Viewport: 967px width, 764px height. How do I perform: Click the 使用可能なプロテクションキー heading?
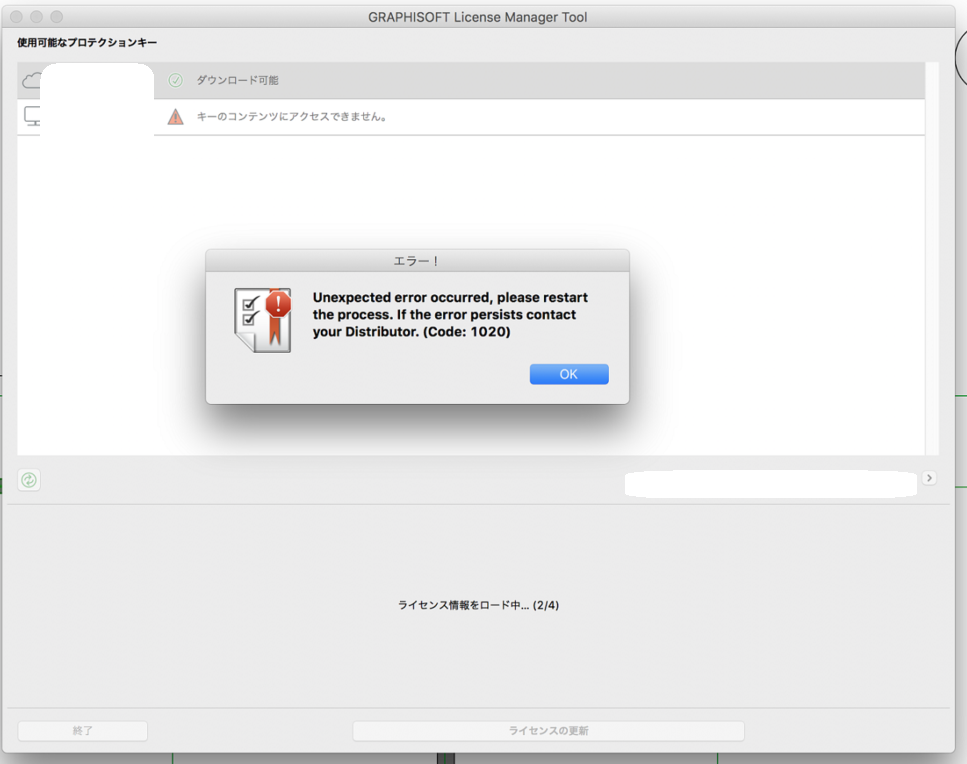87,43
